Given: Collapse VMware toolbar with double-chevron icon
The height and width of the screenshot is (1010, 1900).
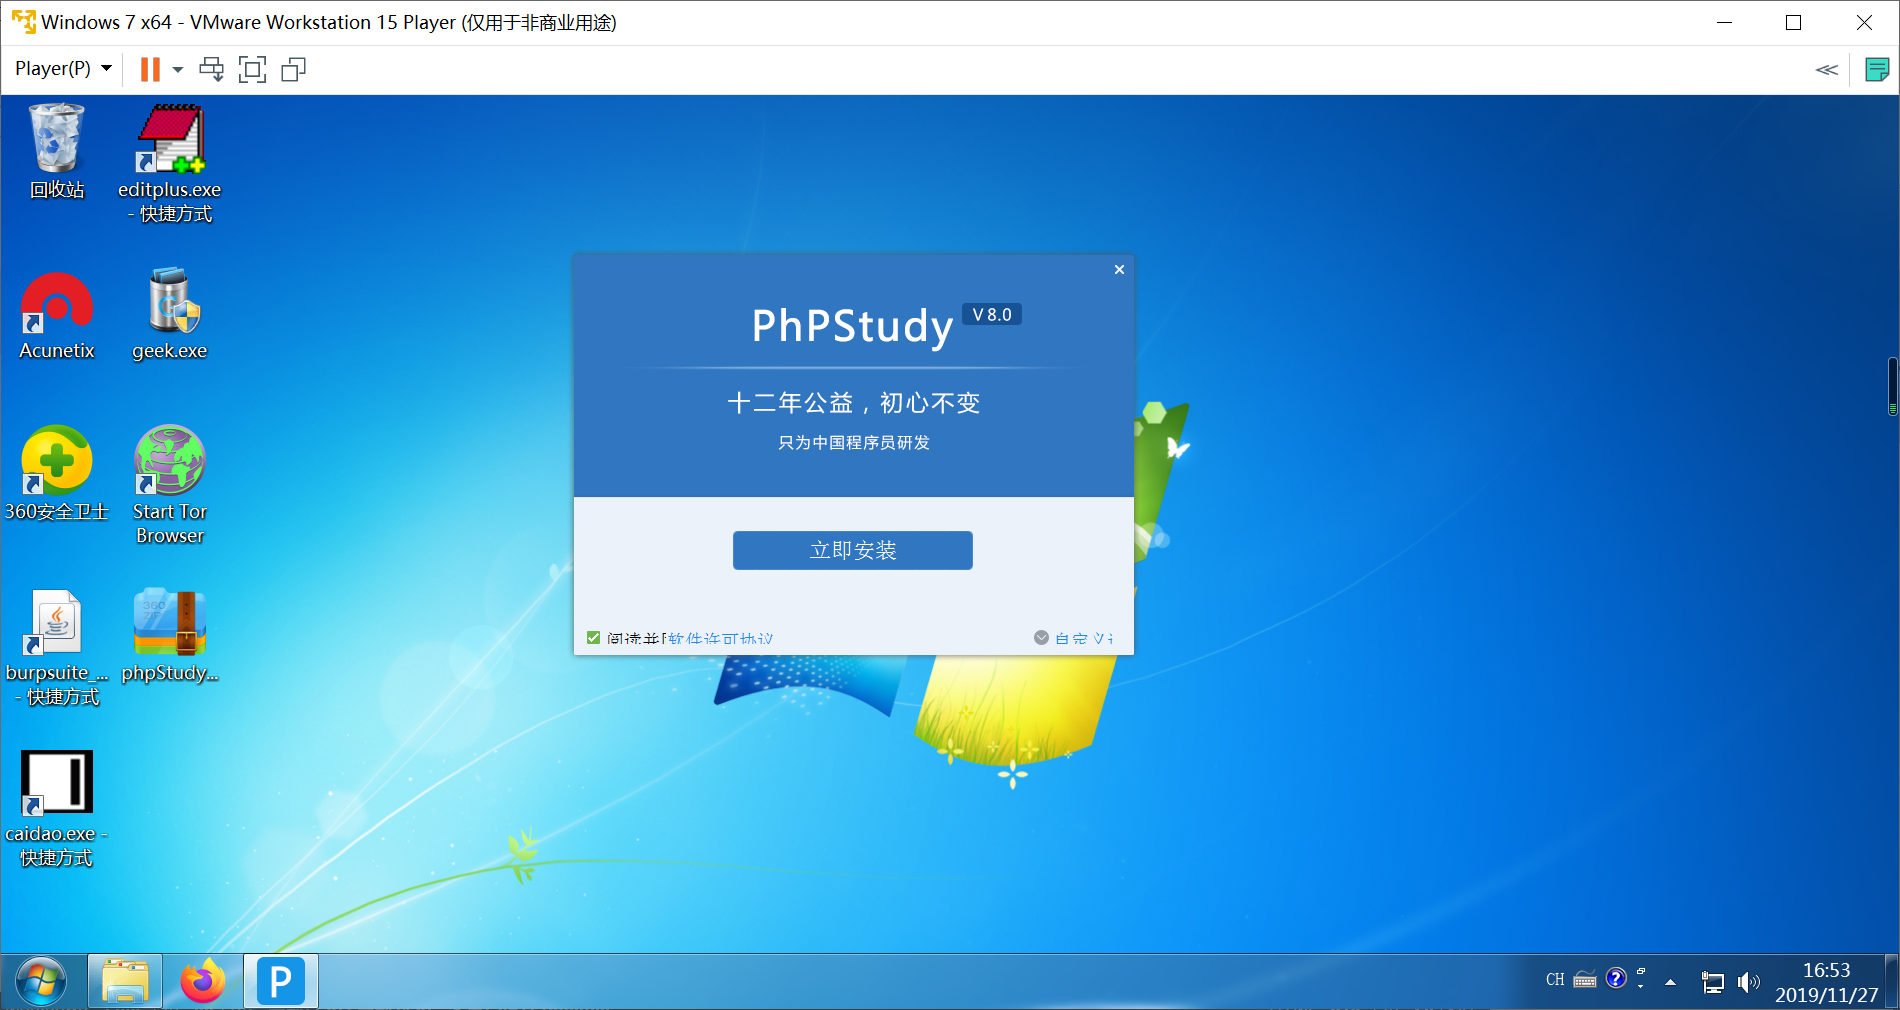Looking at the screenshot, I should (x=1826, y=69).
